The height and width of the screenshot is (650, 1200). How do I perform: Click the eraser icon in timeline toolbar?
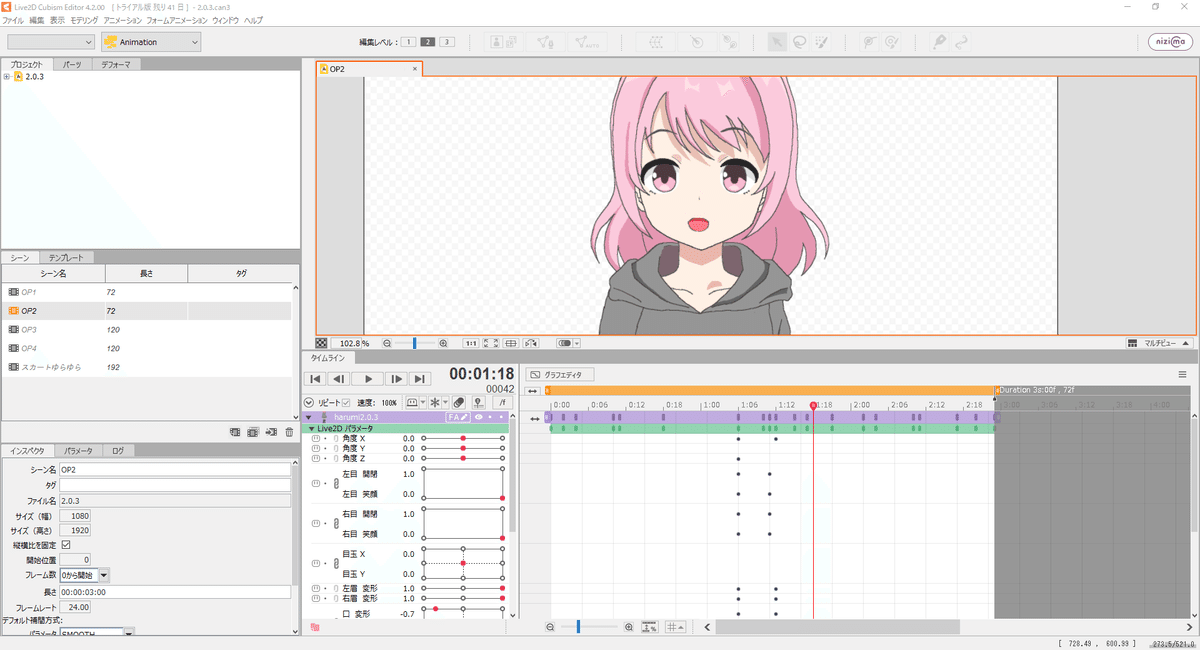pyautogui.click(x=459, y=402)
